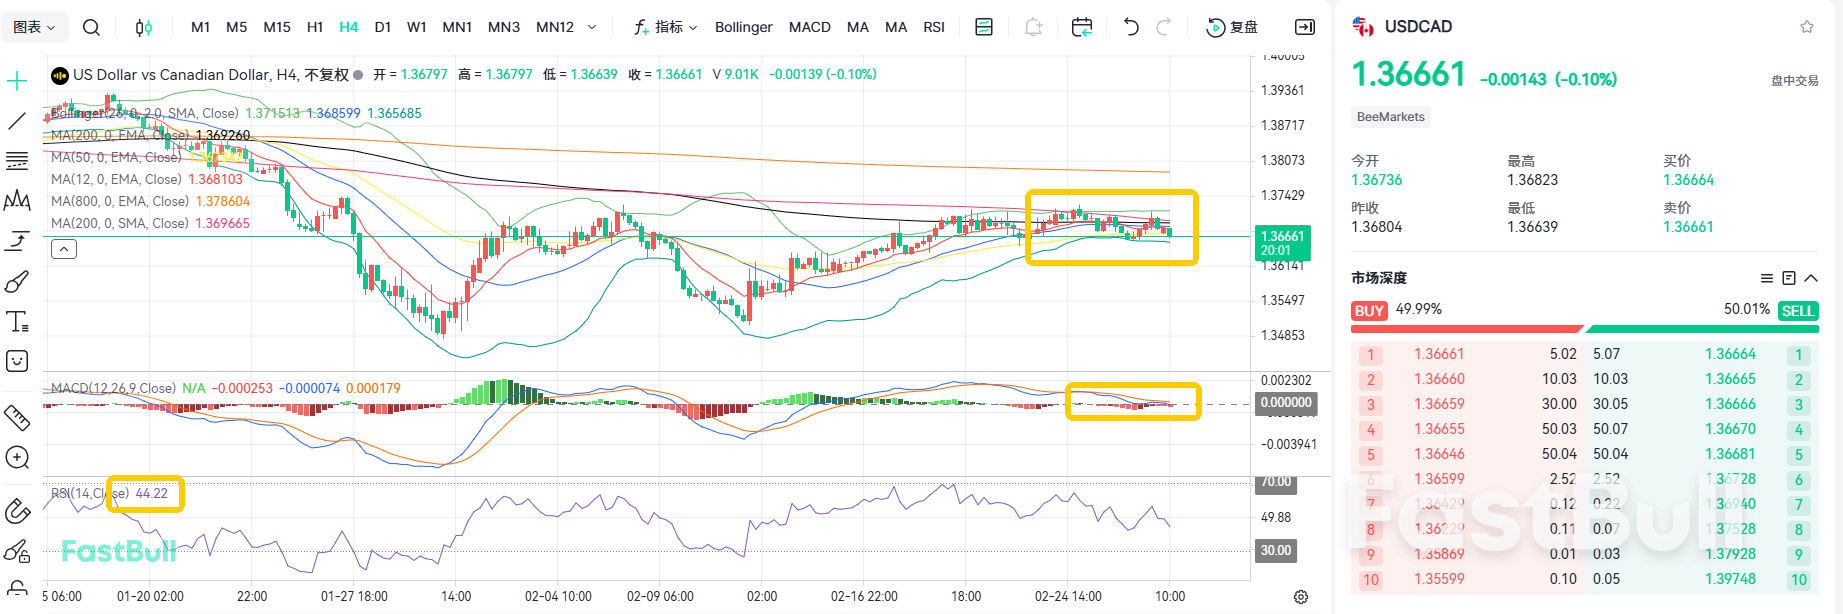Open the 图表 dropdown menu
Viewport: 1843px width, 614px height.
(35, 27)
